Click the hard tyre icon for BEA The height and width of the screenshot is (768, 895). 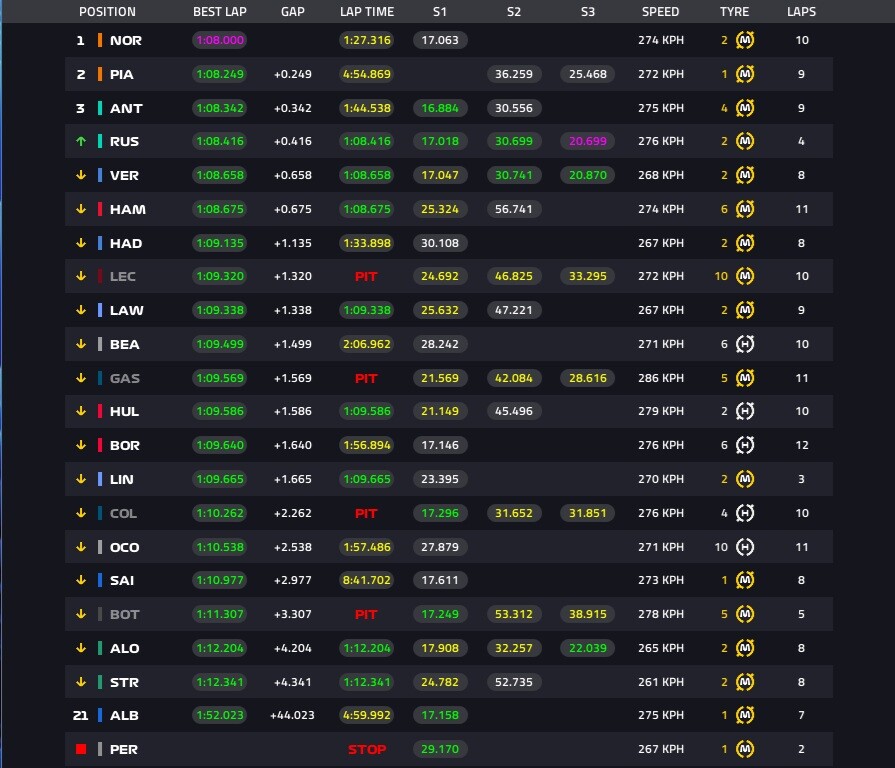pyautogui.click(x=745, y=344)
